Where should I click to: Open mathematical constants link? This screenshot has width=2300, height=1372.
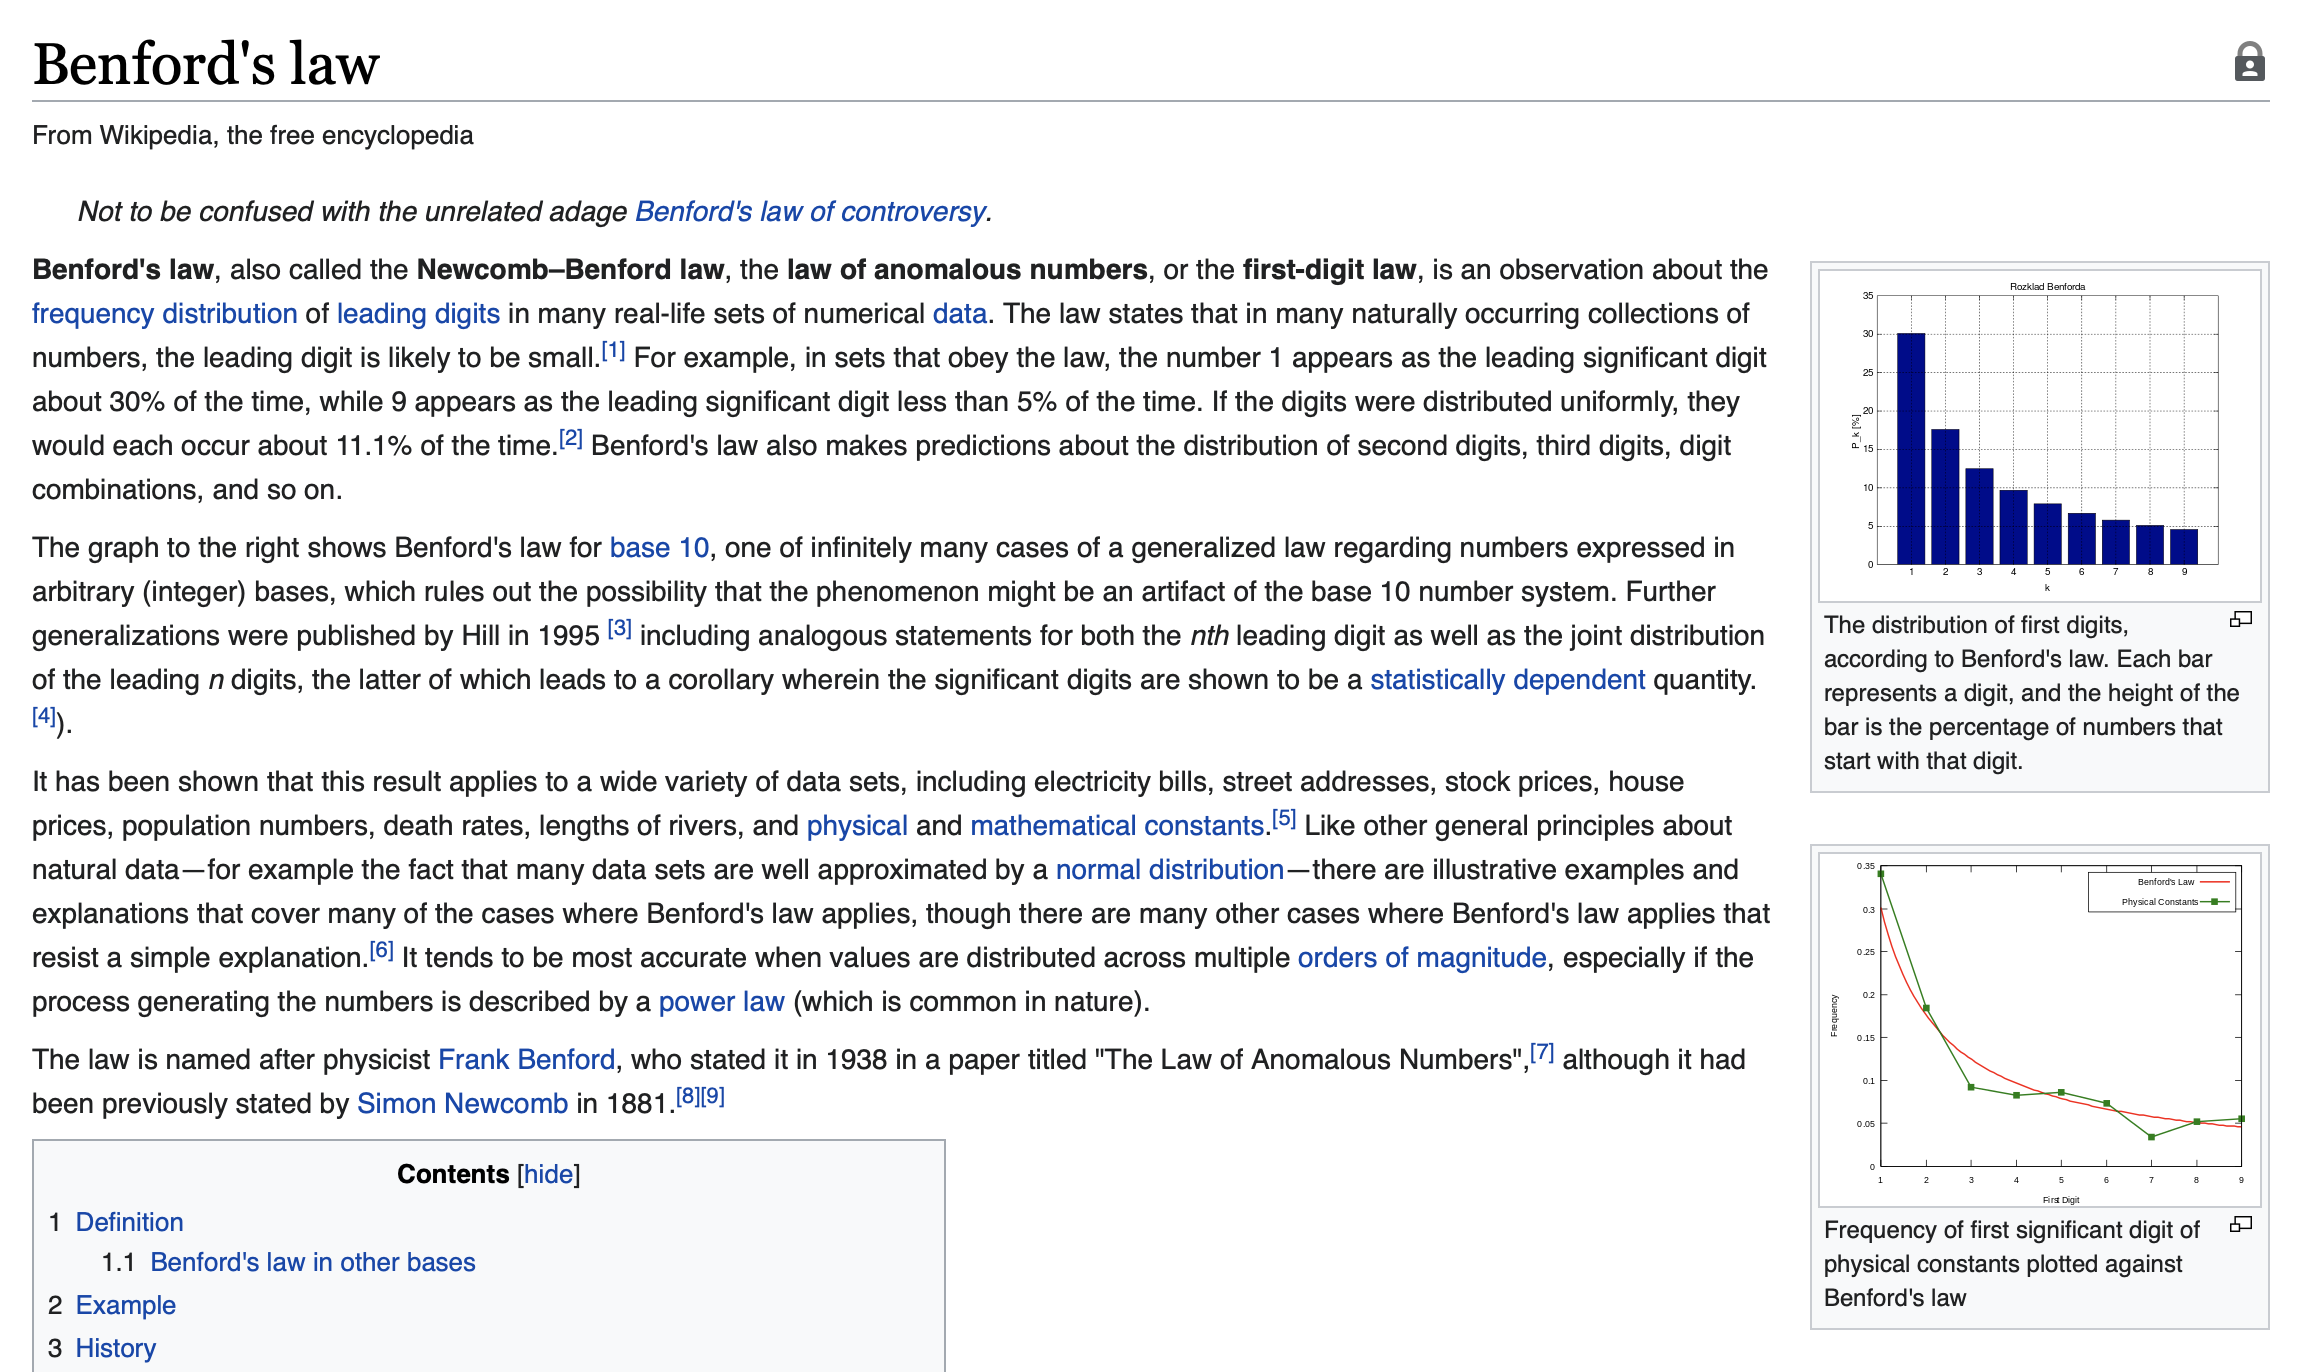click(x=1117, y=826)
